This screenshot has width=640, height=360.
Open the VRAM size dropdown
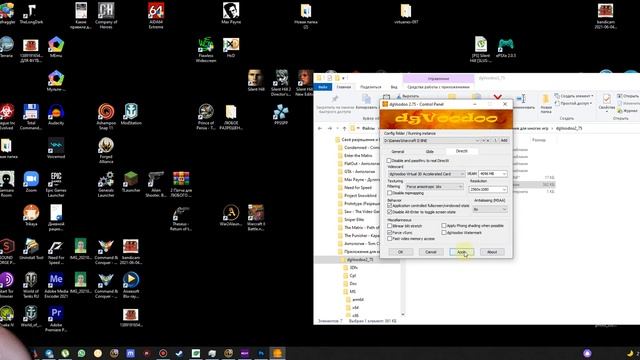coord(493,174)
